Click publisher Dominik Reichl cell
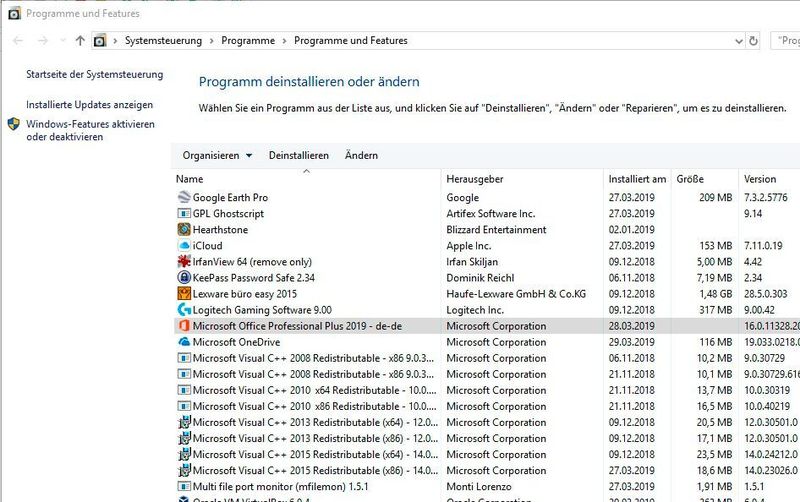This screenshot has height=502, width=800. pyautogui.click(x=480, y=278)
